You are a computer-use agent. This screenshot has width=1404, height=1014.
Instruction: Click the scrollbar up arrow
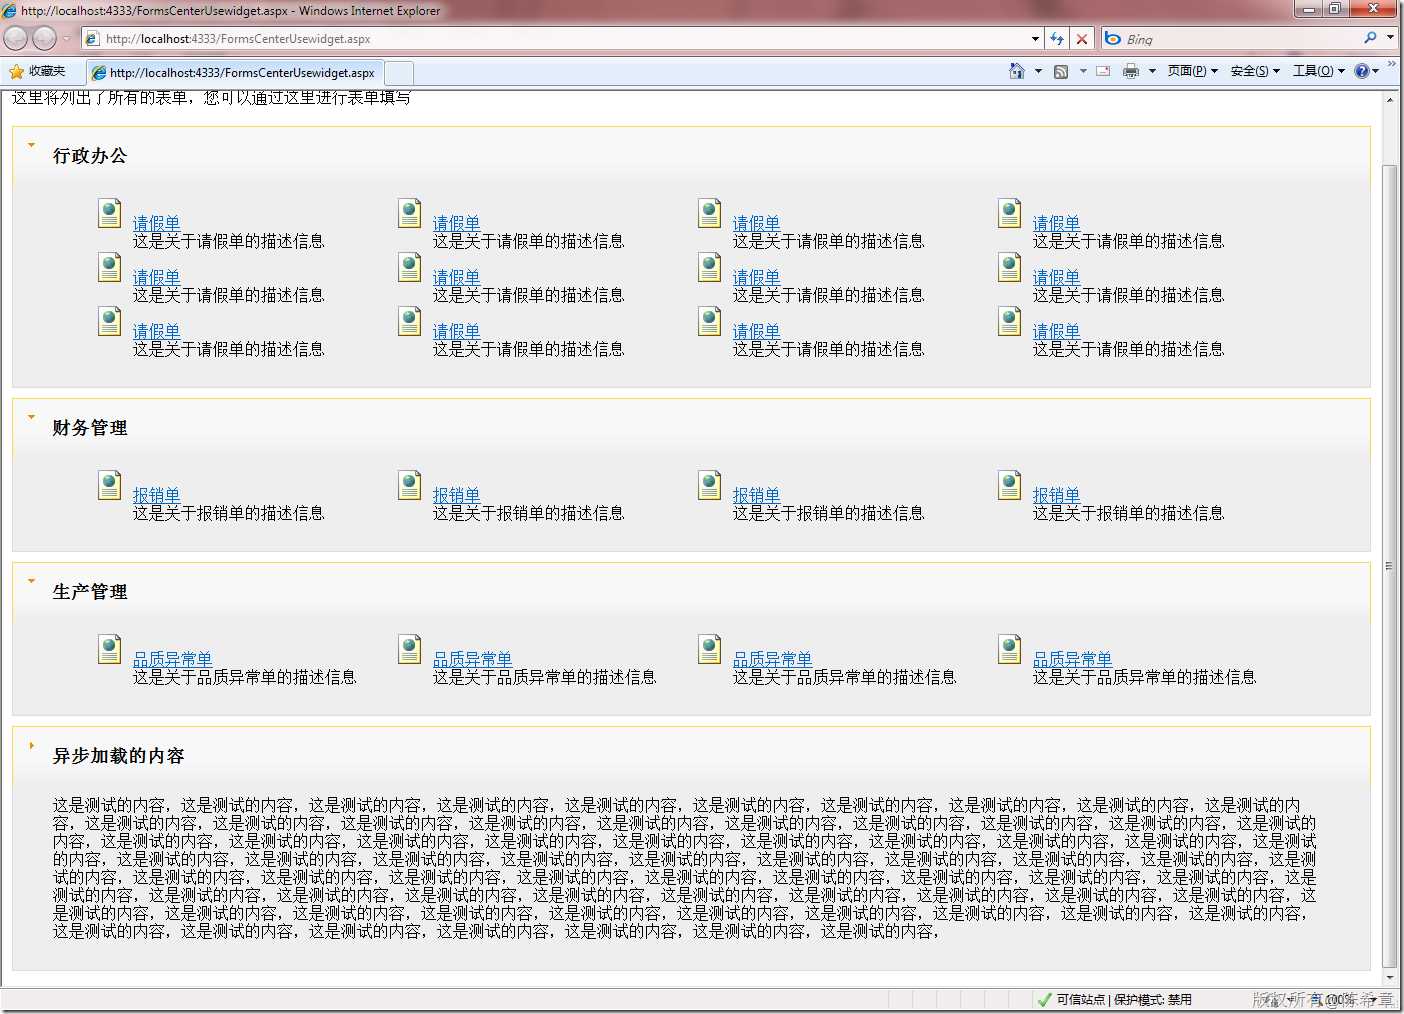pyautogui.click(x=1389, y=100)
